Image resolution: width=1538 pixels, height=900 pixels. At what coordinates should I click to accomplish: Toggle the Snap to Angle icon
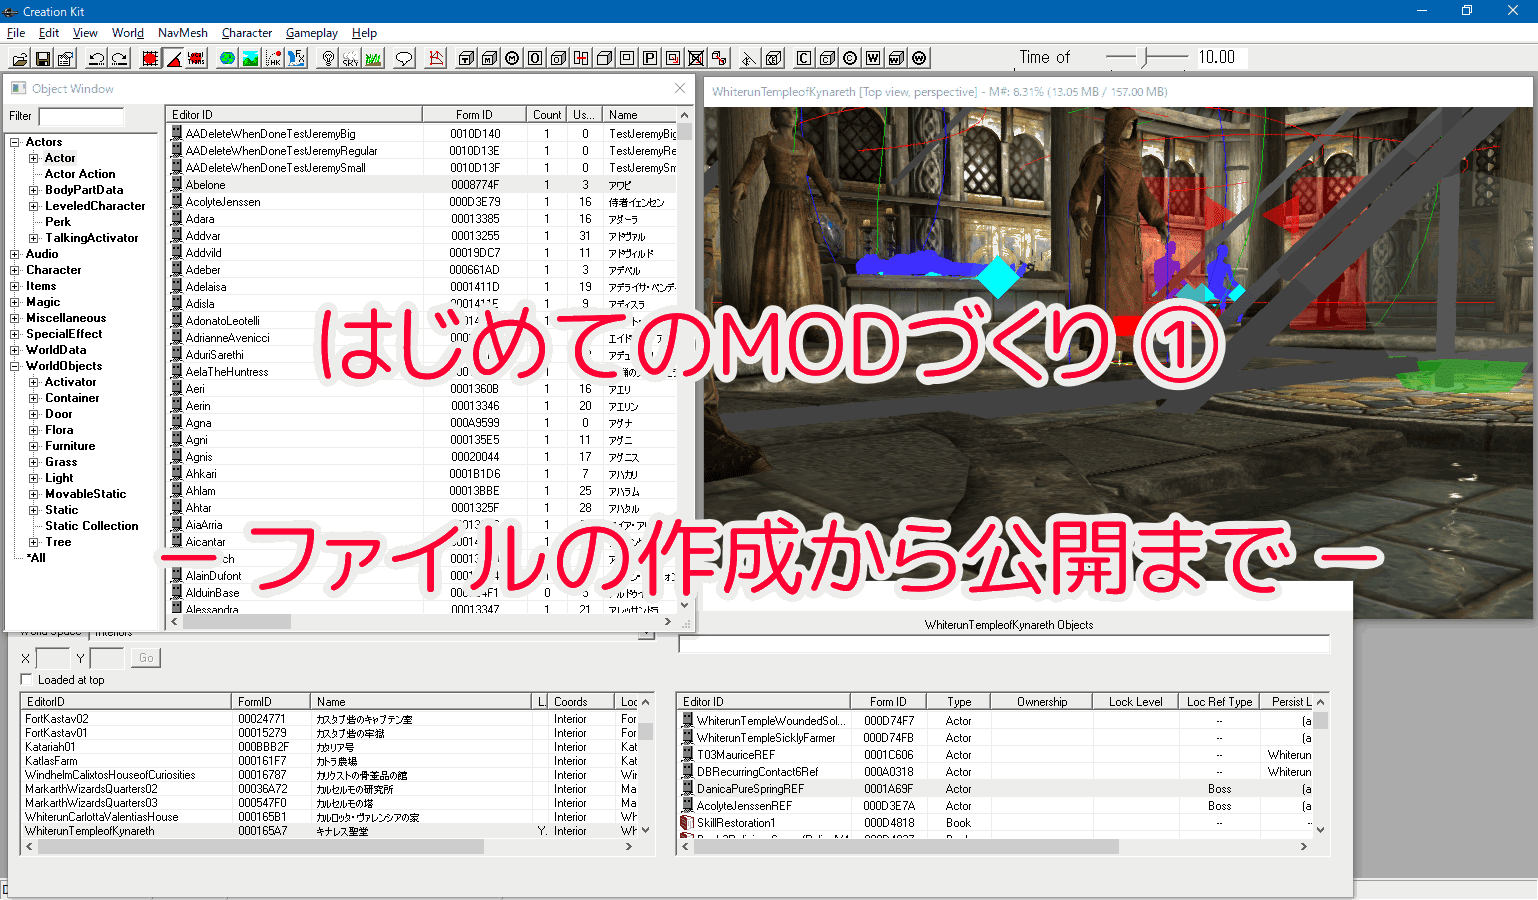[x=175, y=58]
